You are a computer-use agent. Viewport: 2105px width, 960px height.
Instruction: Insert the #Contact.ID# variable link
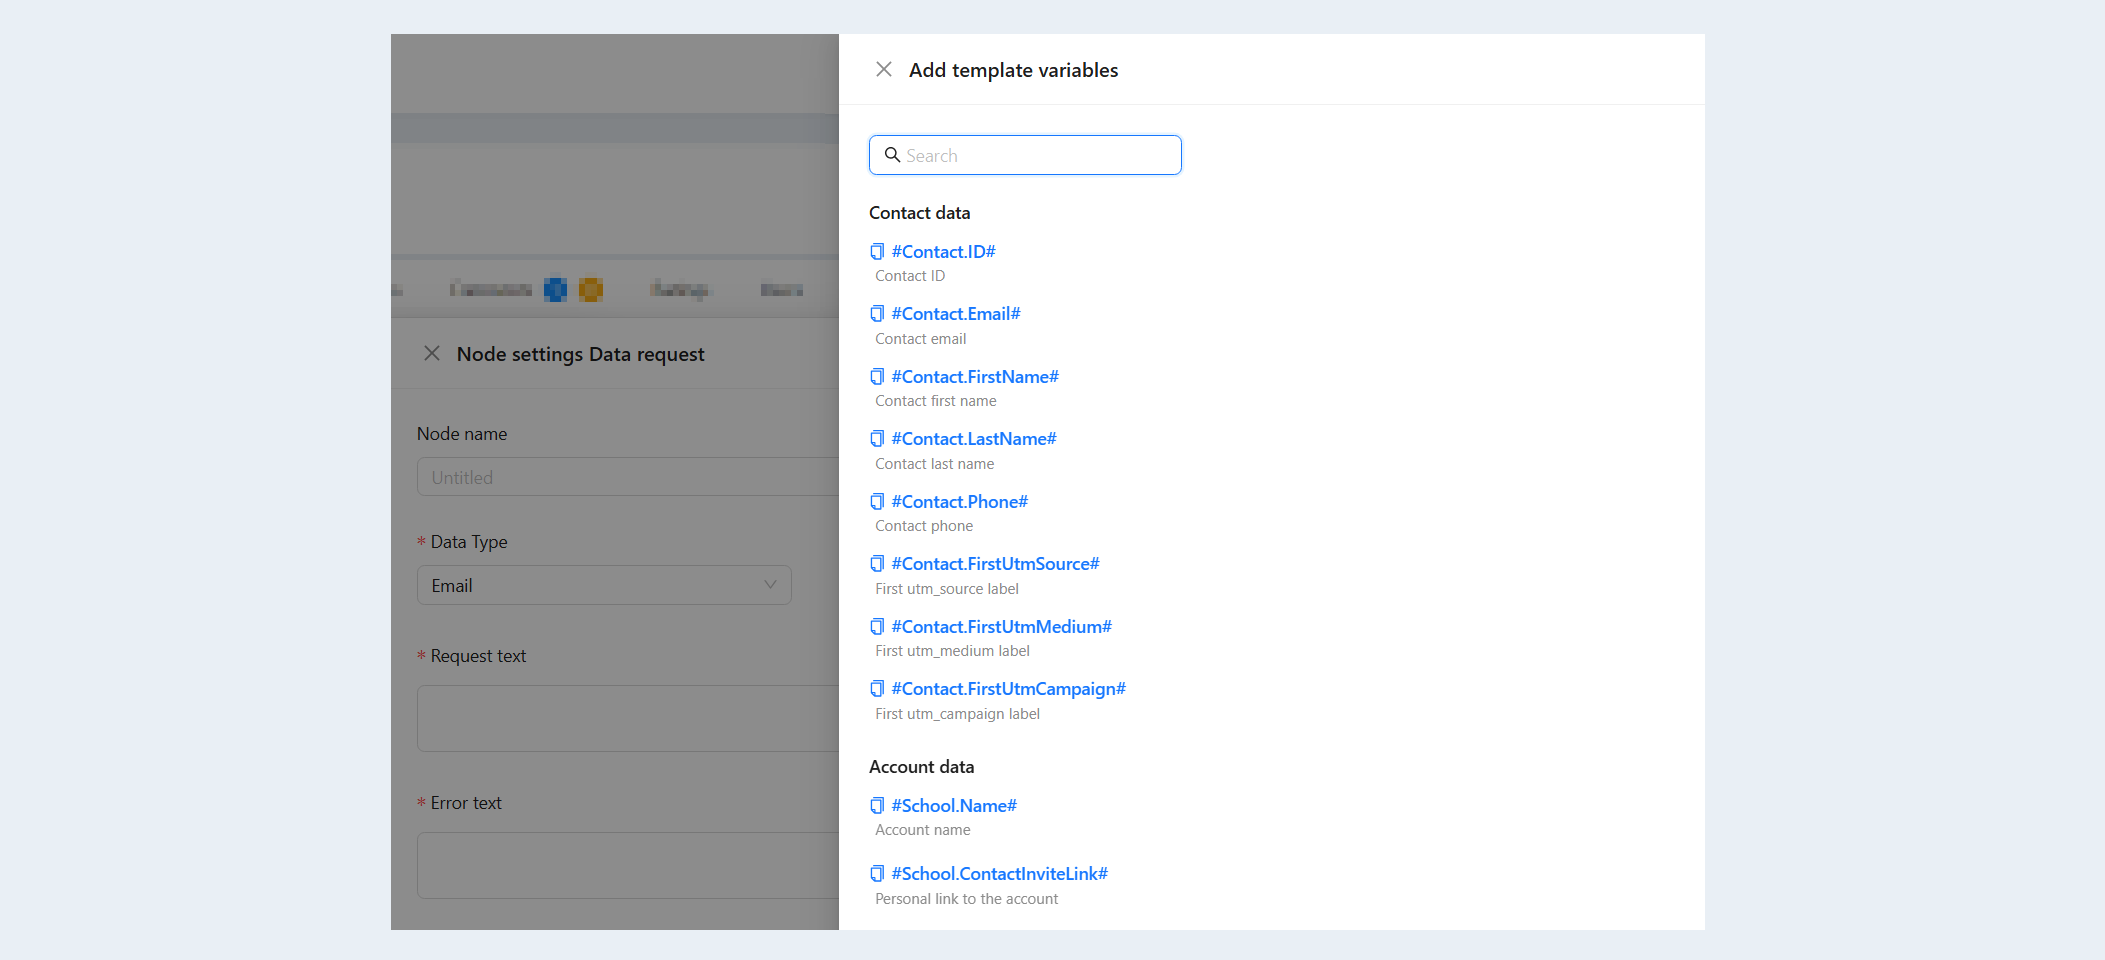(x=943, y=251)
